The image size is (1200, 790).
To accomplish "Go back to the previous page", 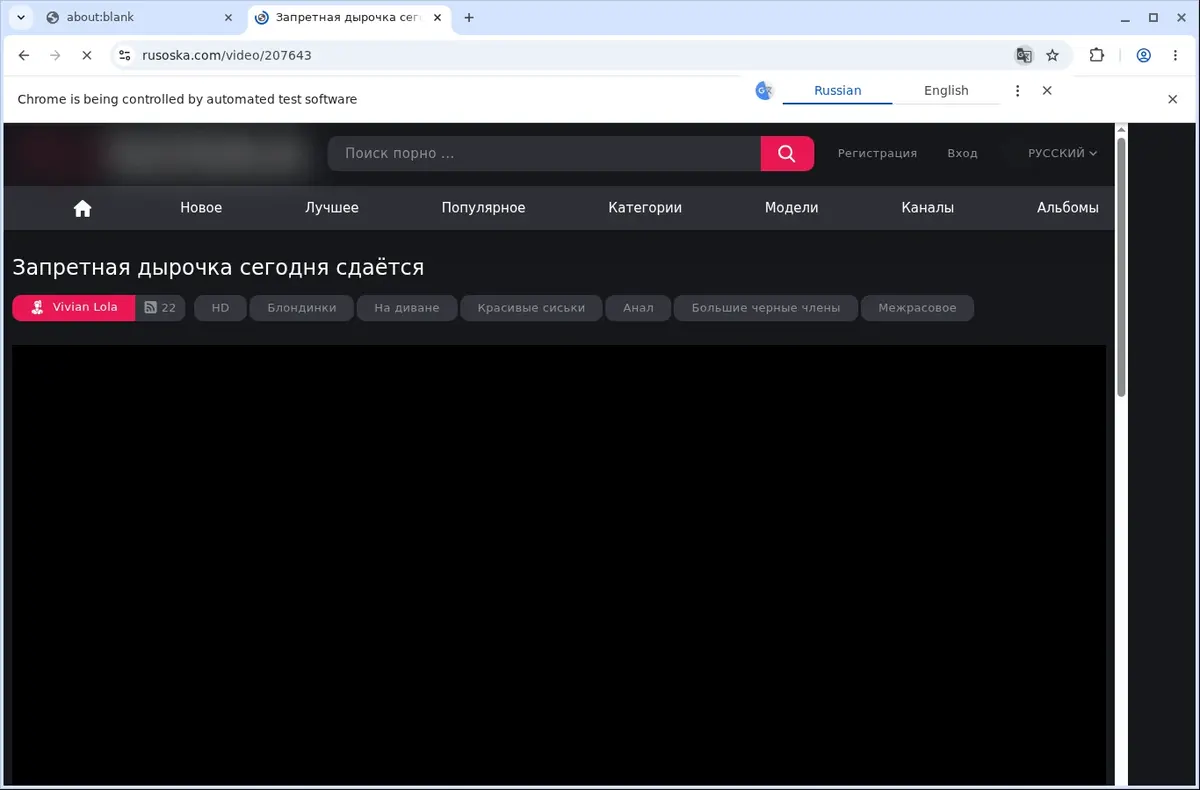I will point(24,56).
